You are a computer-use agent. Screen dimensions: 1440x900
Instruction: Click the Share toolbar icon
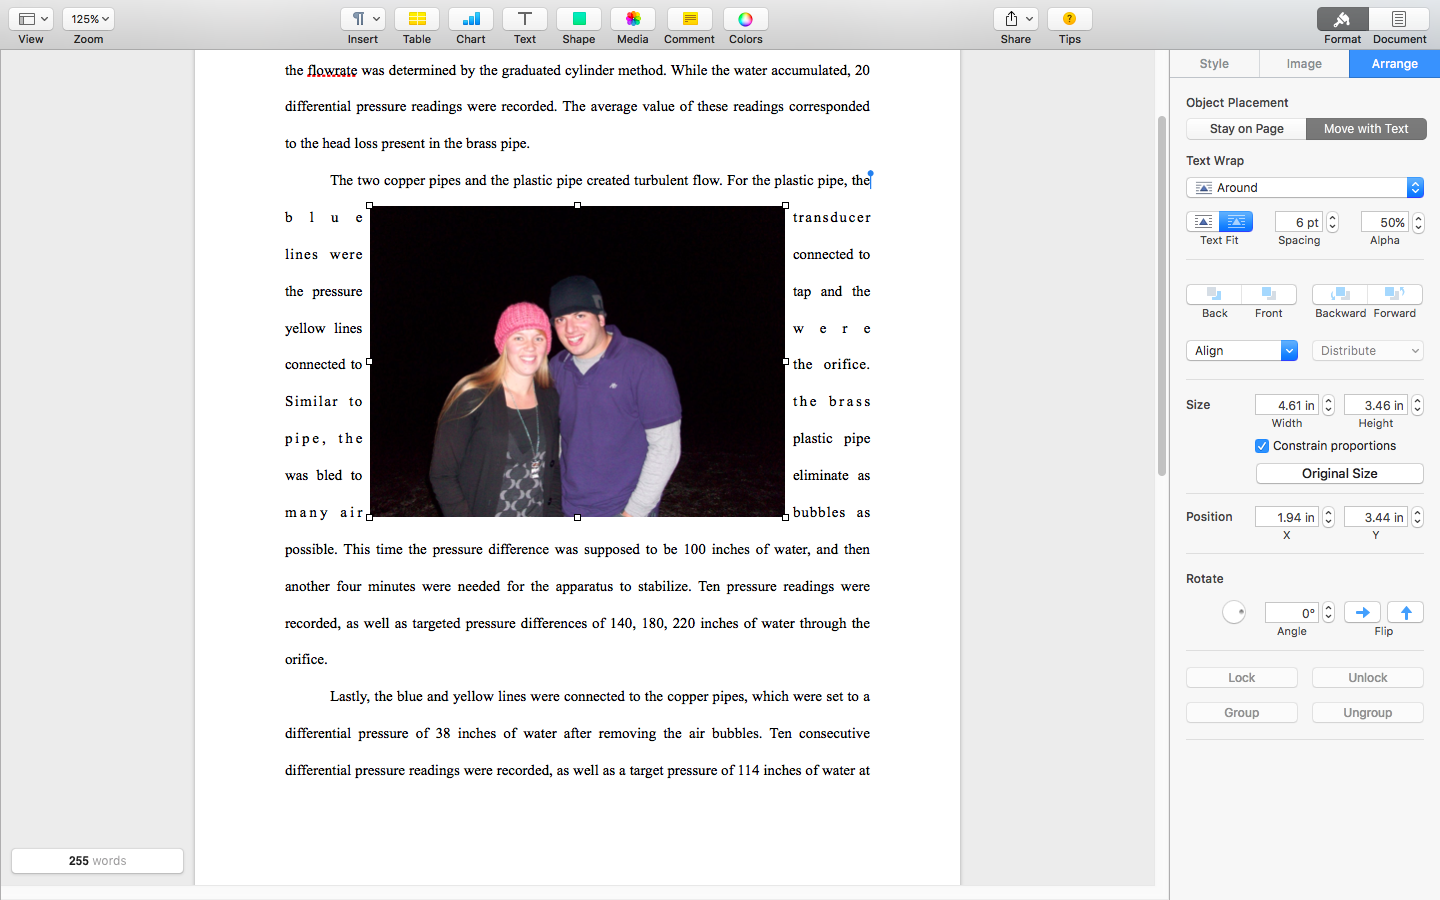point(1016,19)
